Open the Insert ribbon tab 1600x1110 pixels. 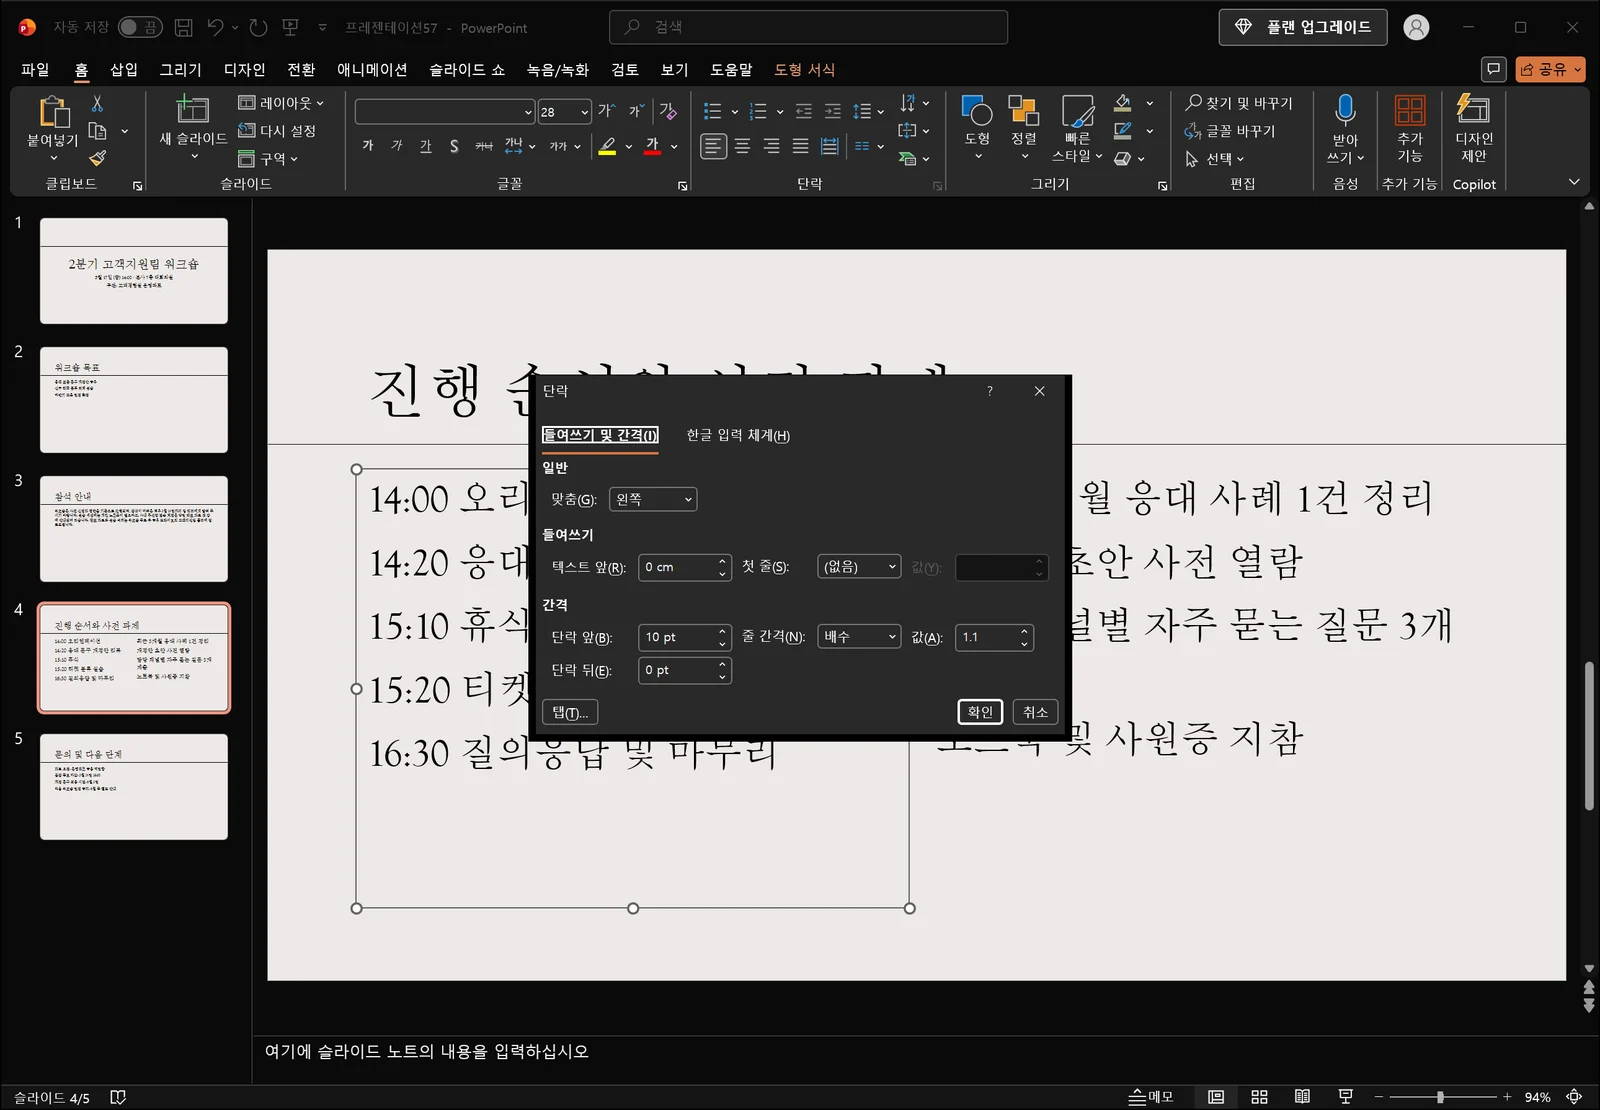124,69
